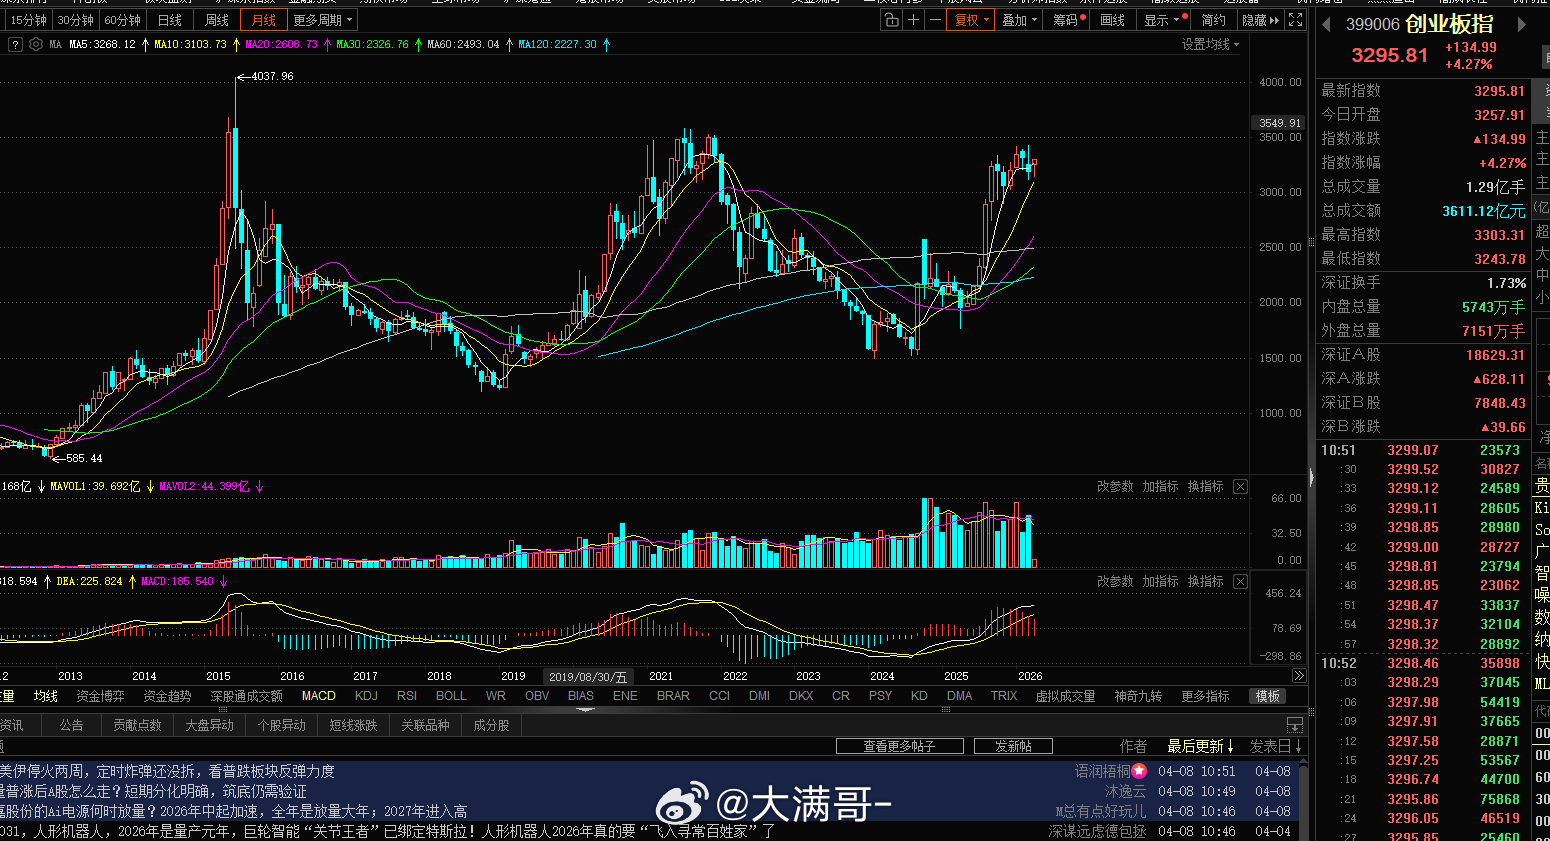Open the 复权 adjustment dropdown
1550x841 pixels.
[970, 19]
